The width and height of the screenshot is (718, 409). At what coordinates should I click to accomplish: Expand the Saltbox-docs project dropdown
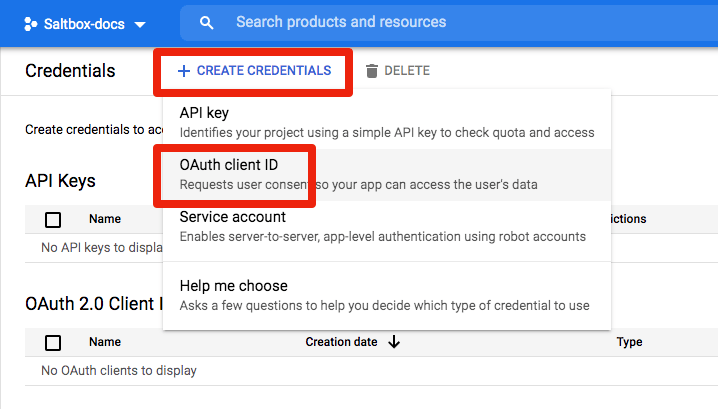[139, 24]
